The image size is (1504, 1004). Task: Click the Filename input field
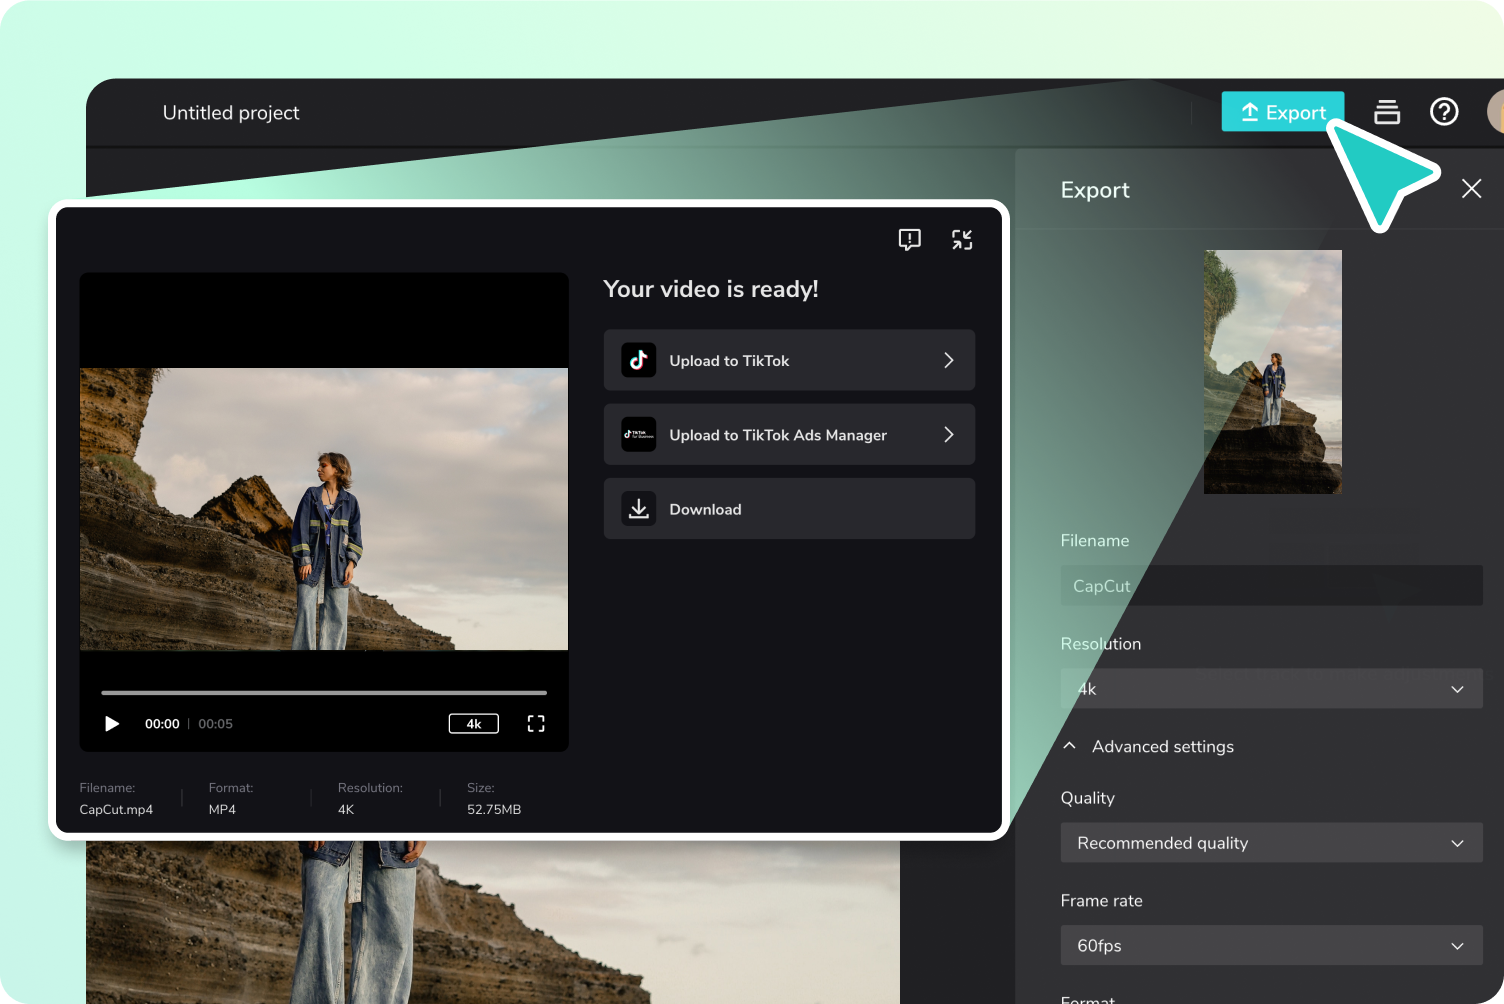(x=1271, y=585)
